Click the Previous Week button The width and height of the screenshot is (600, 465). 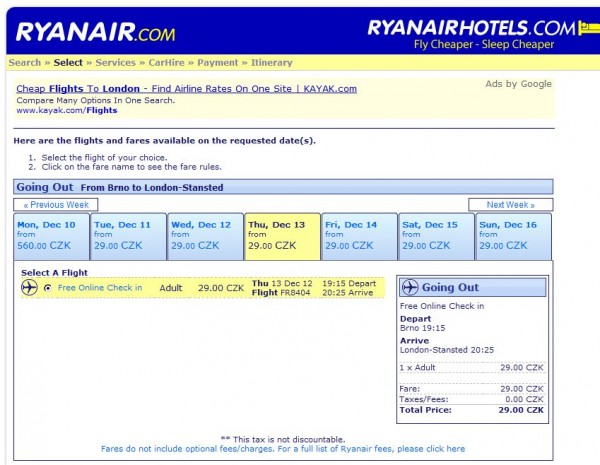pos(56,205)
